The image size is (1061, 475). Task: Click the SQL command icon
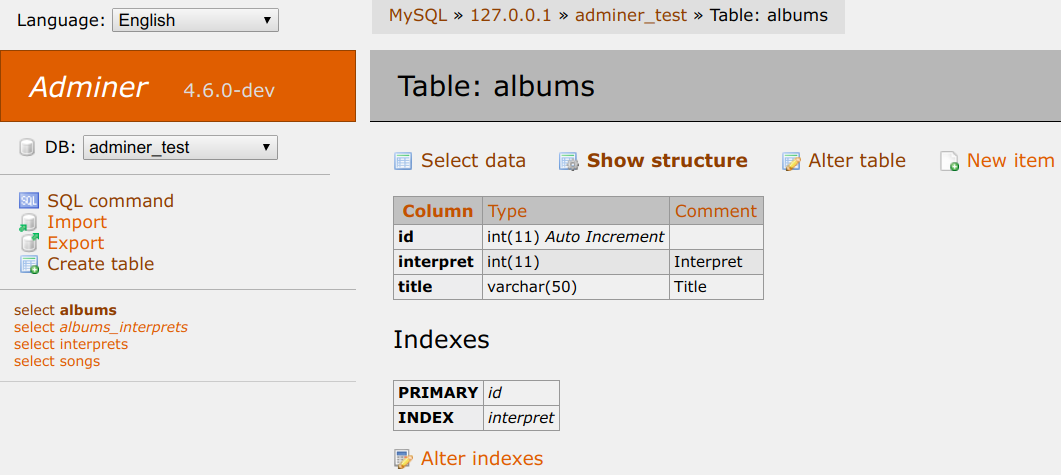(29, 201)
